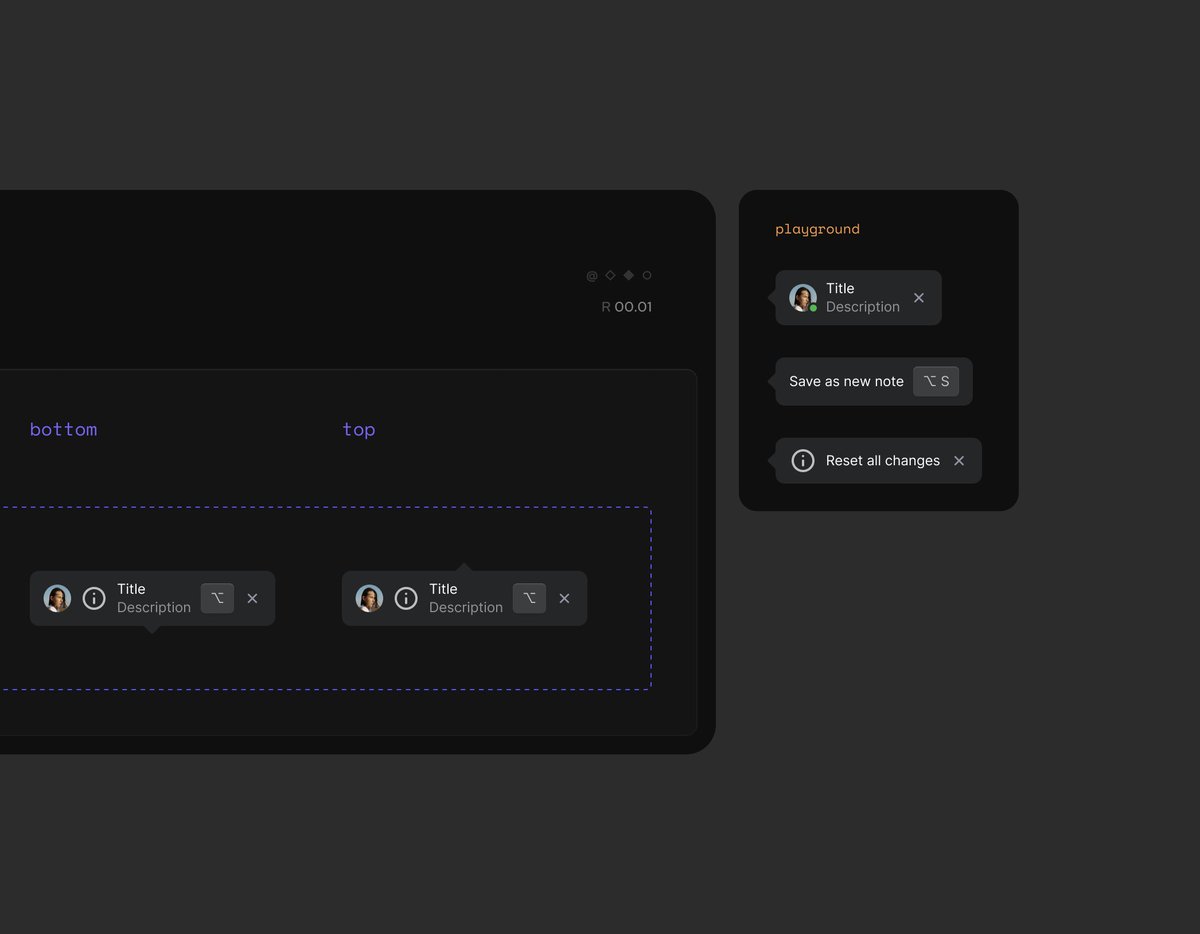
Task: Click the playground avatar with green status dot
Action: click(x=803, y=297)
